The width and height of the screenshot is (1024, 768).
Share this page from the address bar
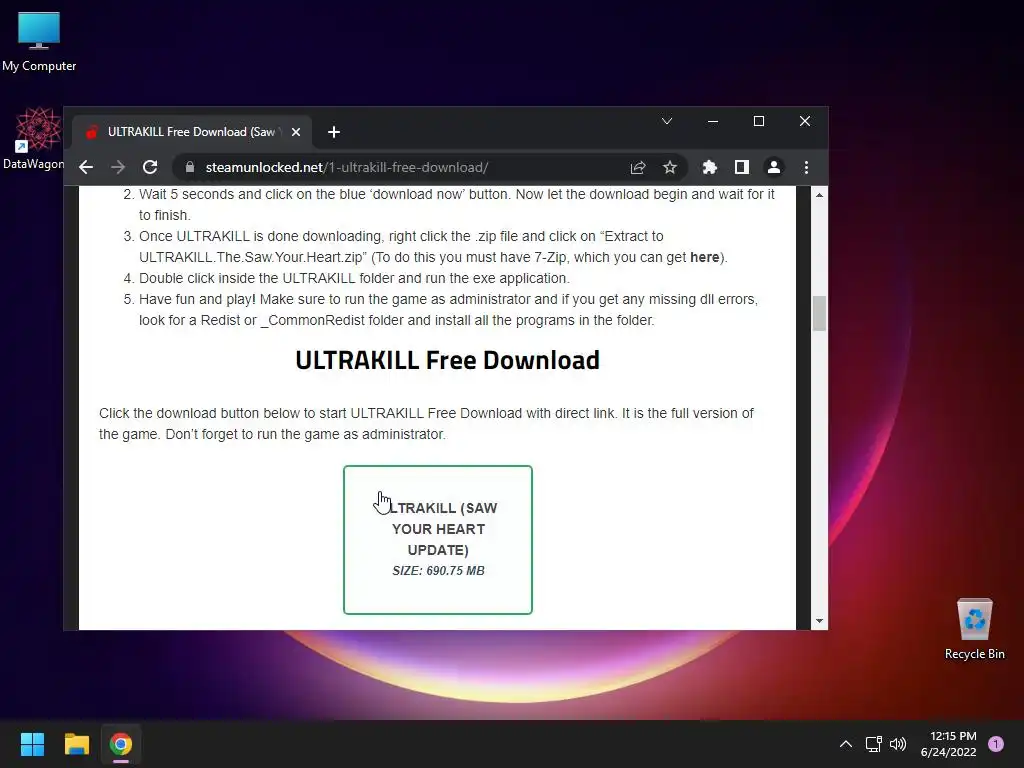click(638, 167)
